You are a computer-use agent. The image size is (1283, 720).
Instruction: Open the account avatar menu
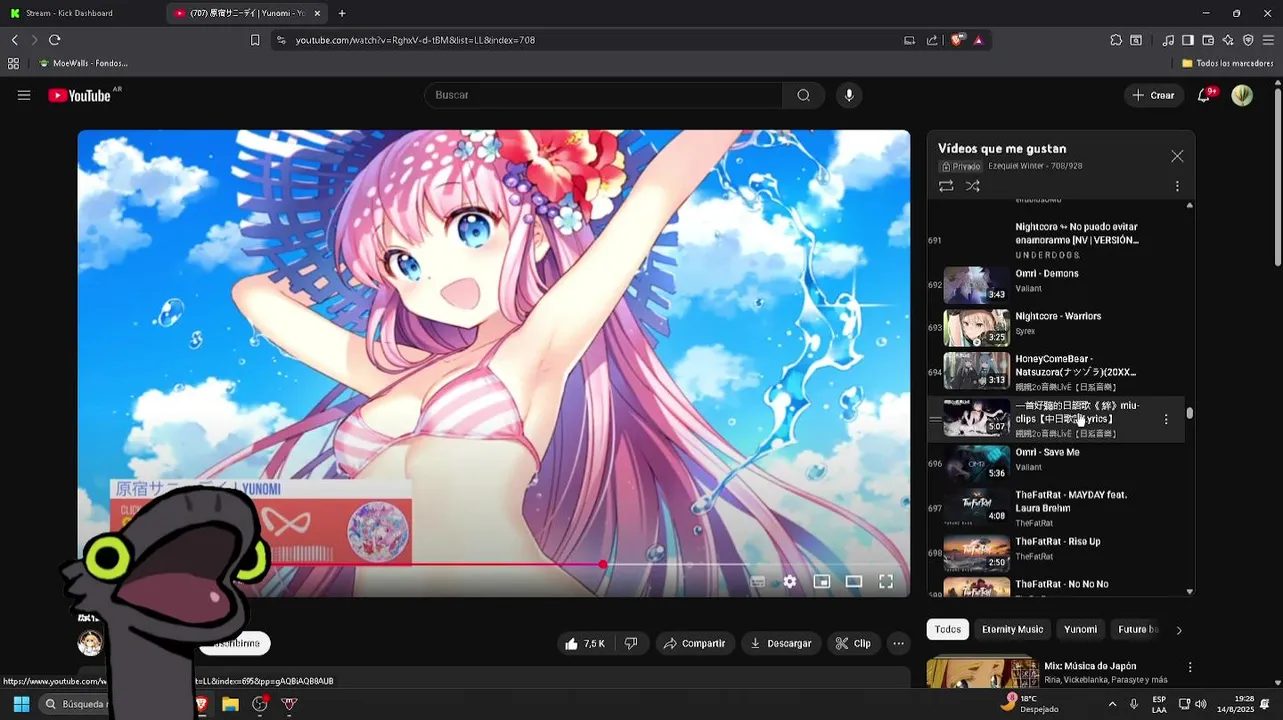[1242, 95]
